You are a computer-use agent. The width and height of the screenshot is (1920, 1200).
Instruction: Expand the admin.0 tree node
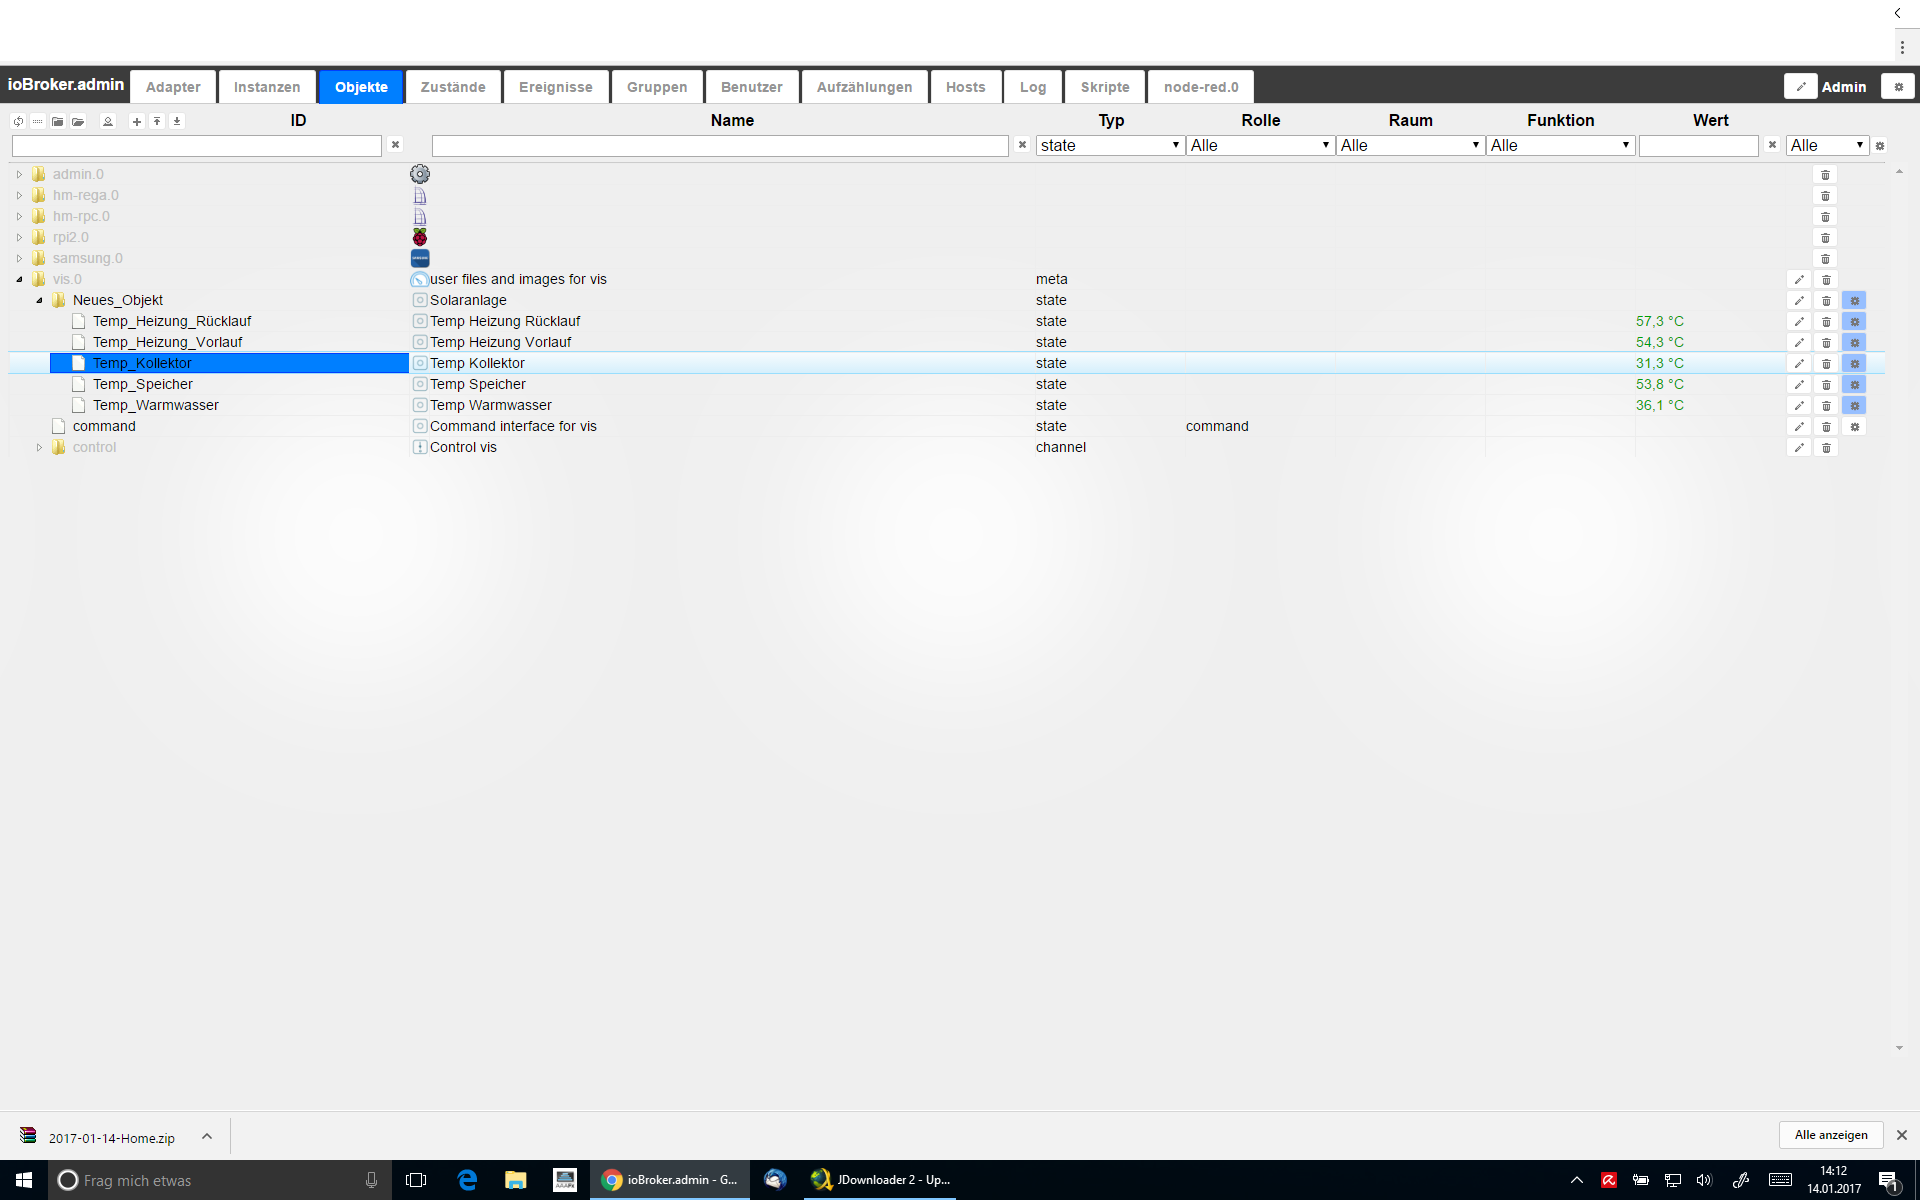coord(19,174)
